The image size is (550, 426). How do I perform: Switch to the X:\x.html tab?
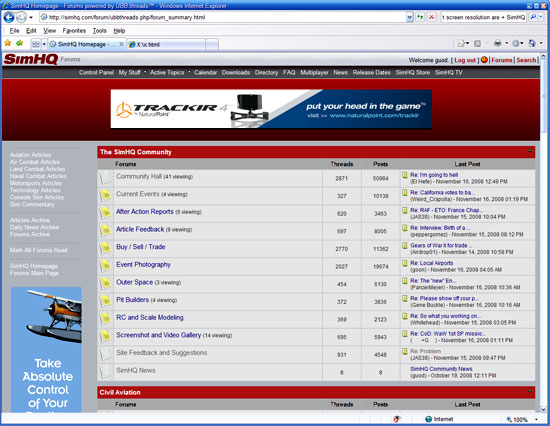[166, 45]
